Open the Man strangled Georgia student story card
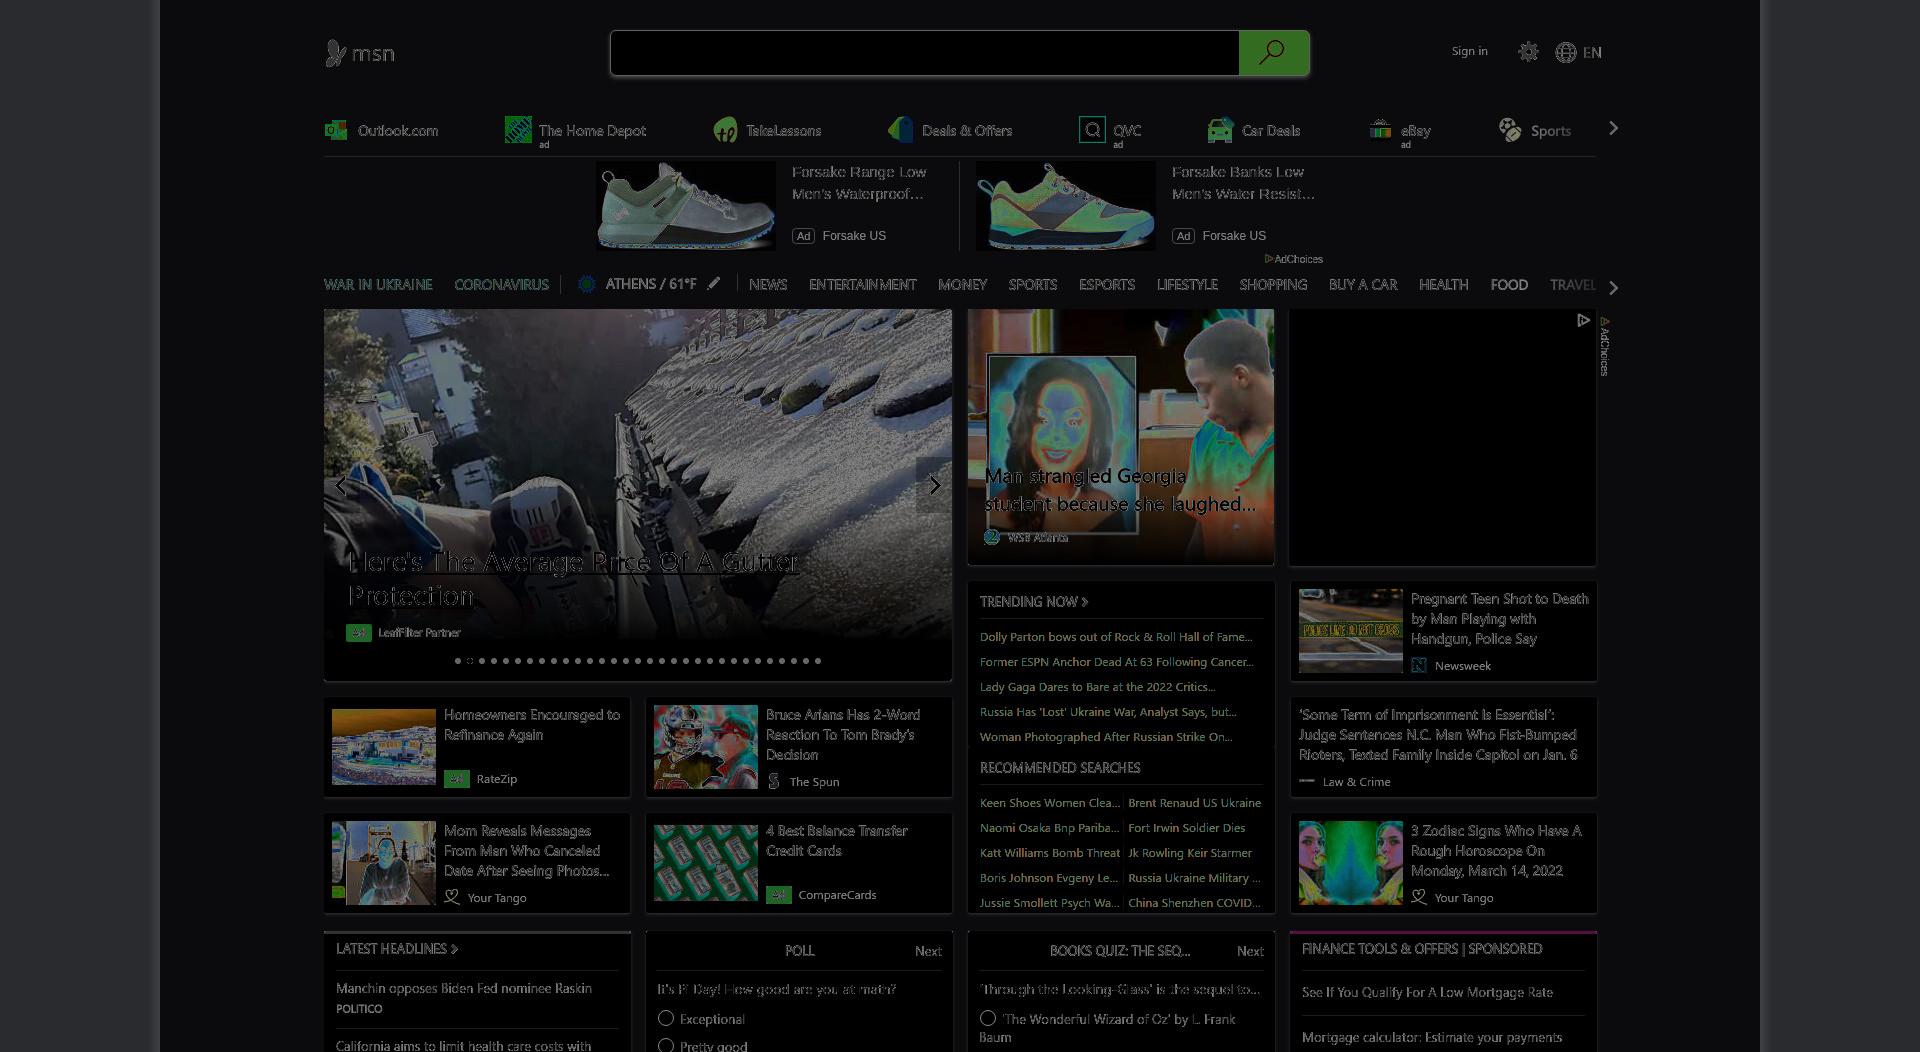The width and height of the screenshot is (1920, 1052). (1121, 437)
